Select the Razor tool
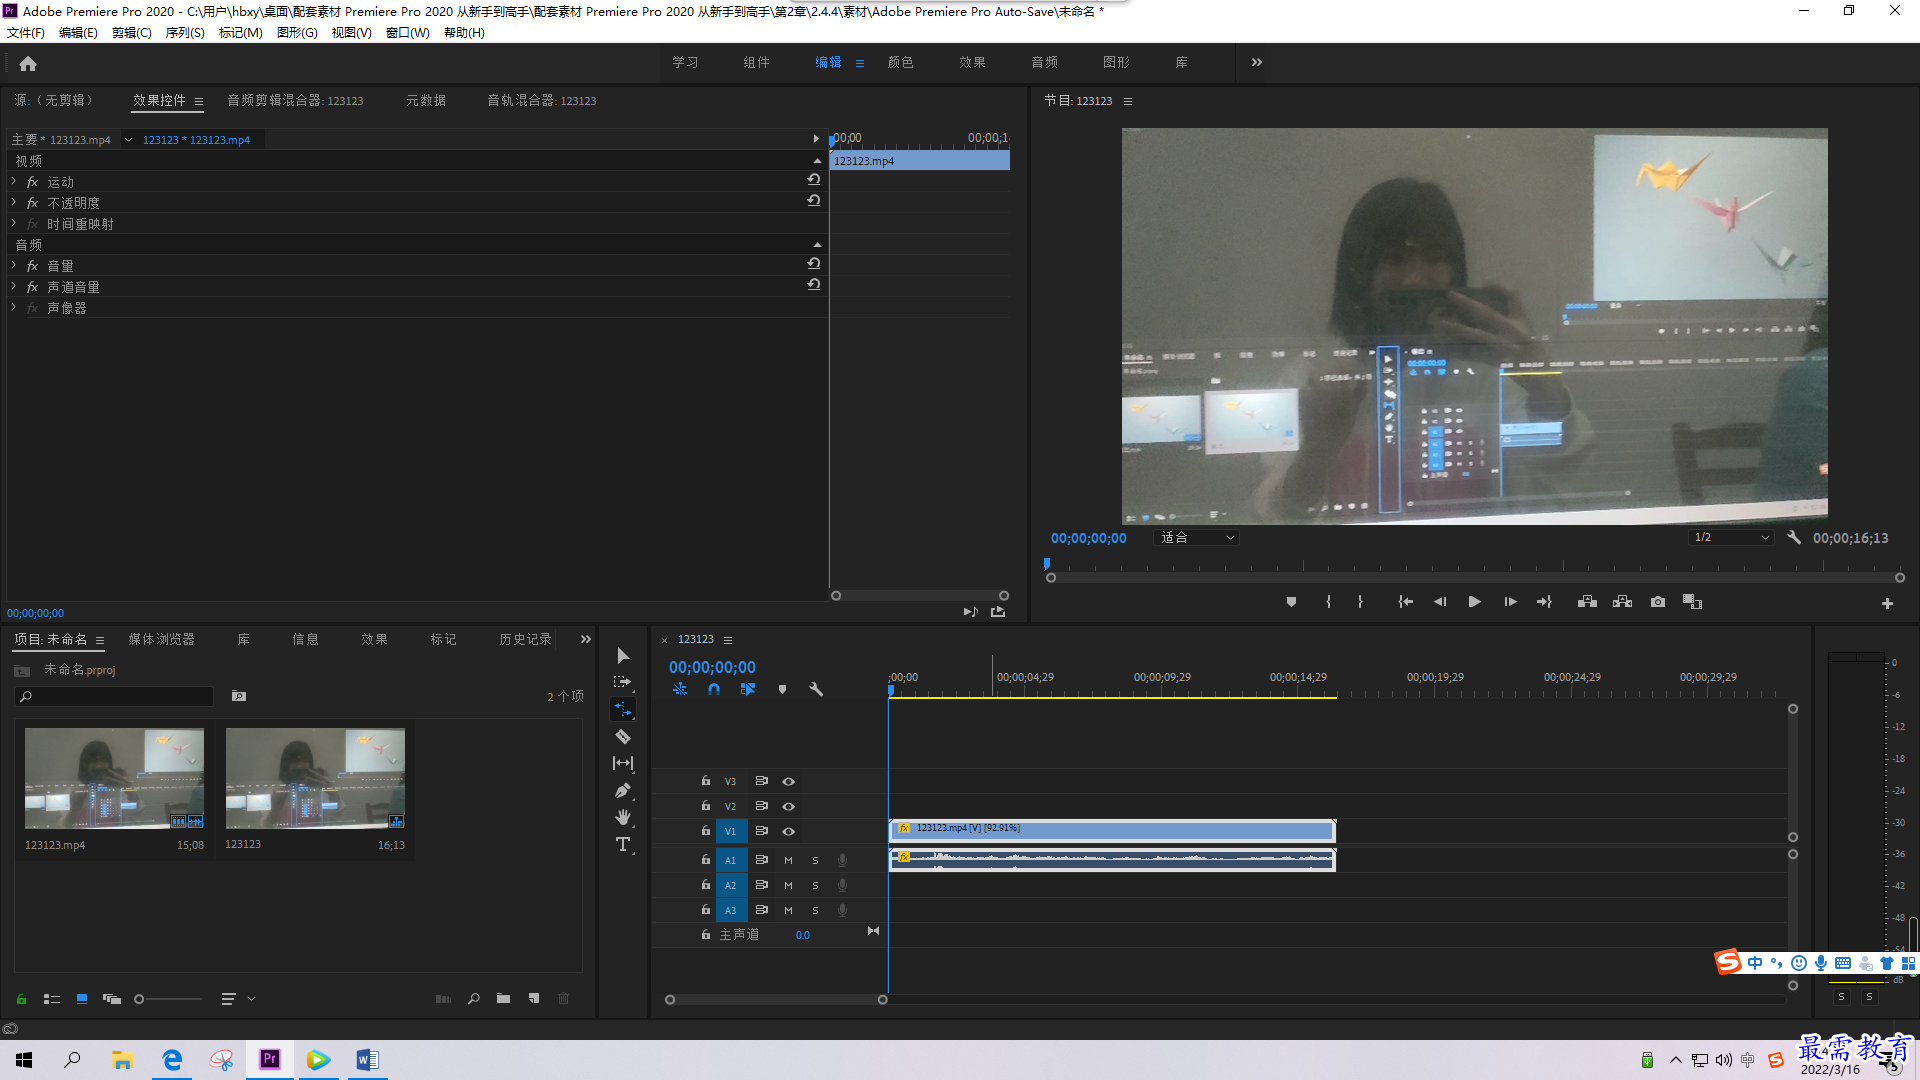The image size is (1920, 1080). point(623,736)
